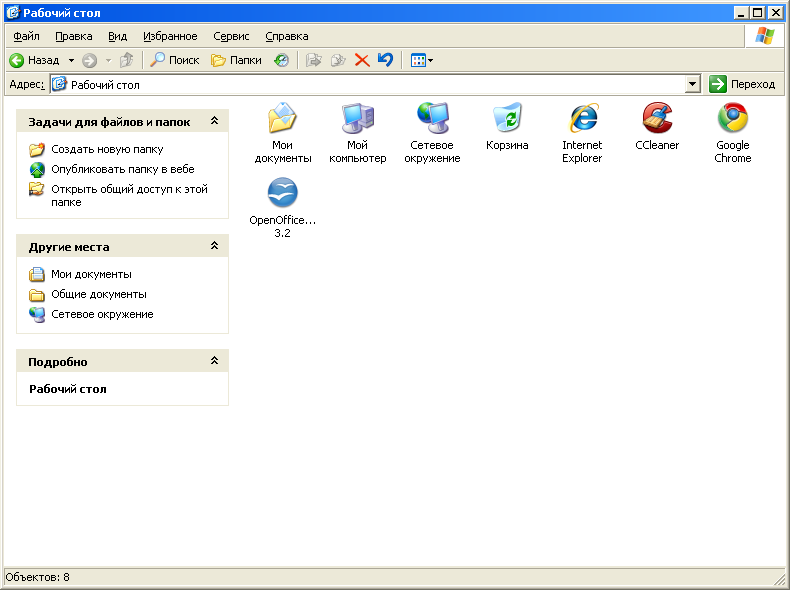
Task: Collapse the Другие места panel
Action: [x=214, y=246]
